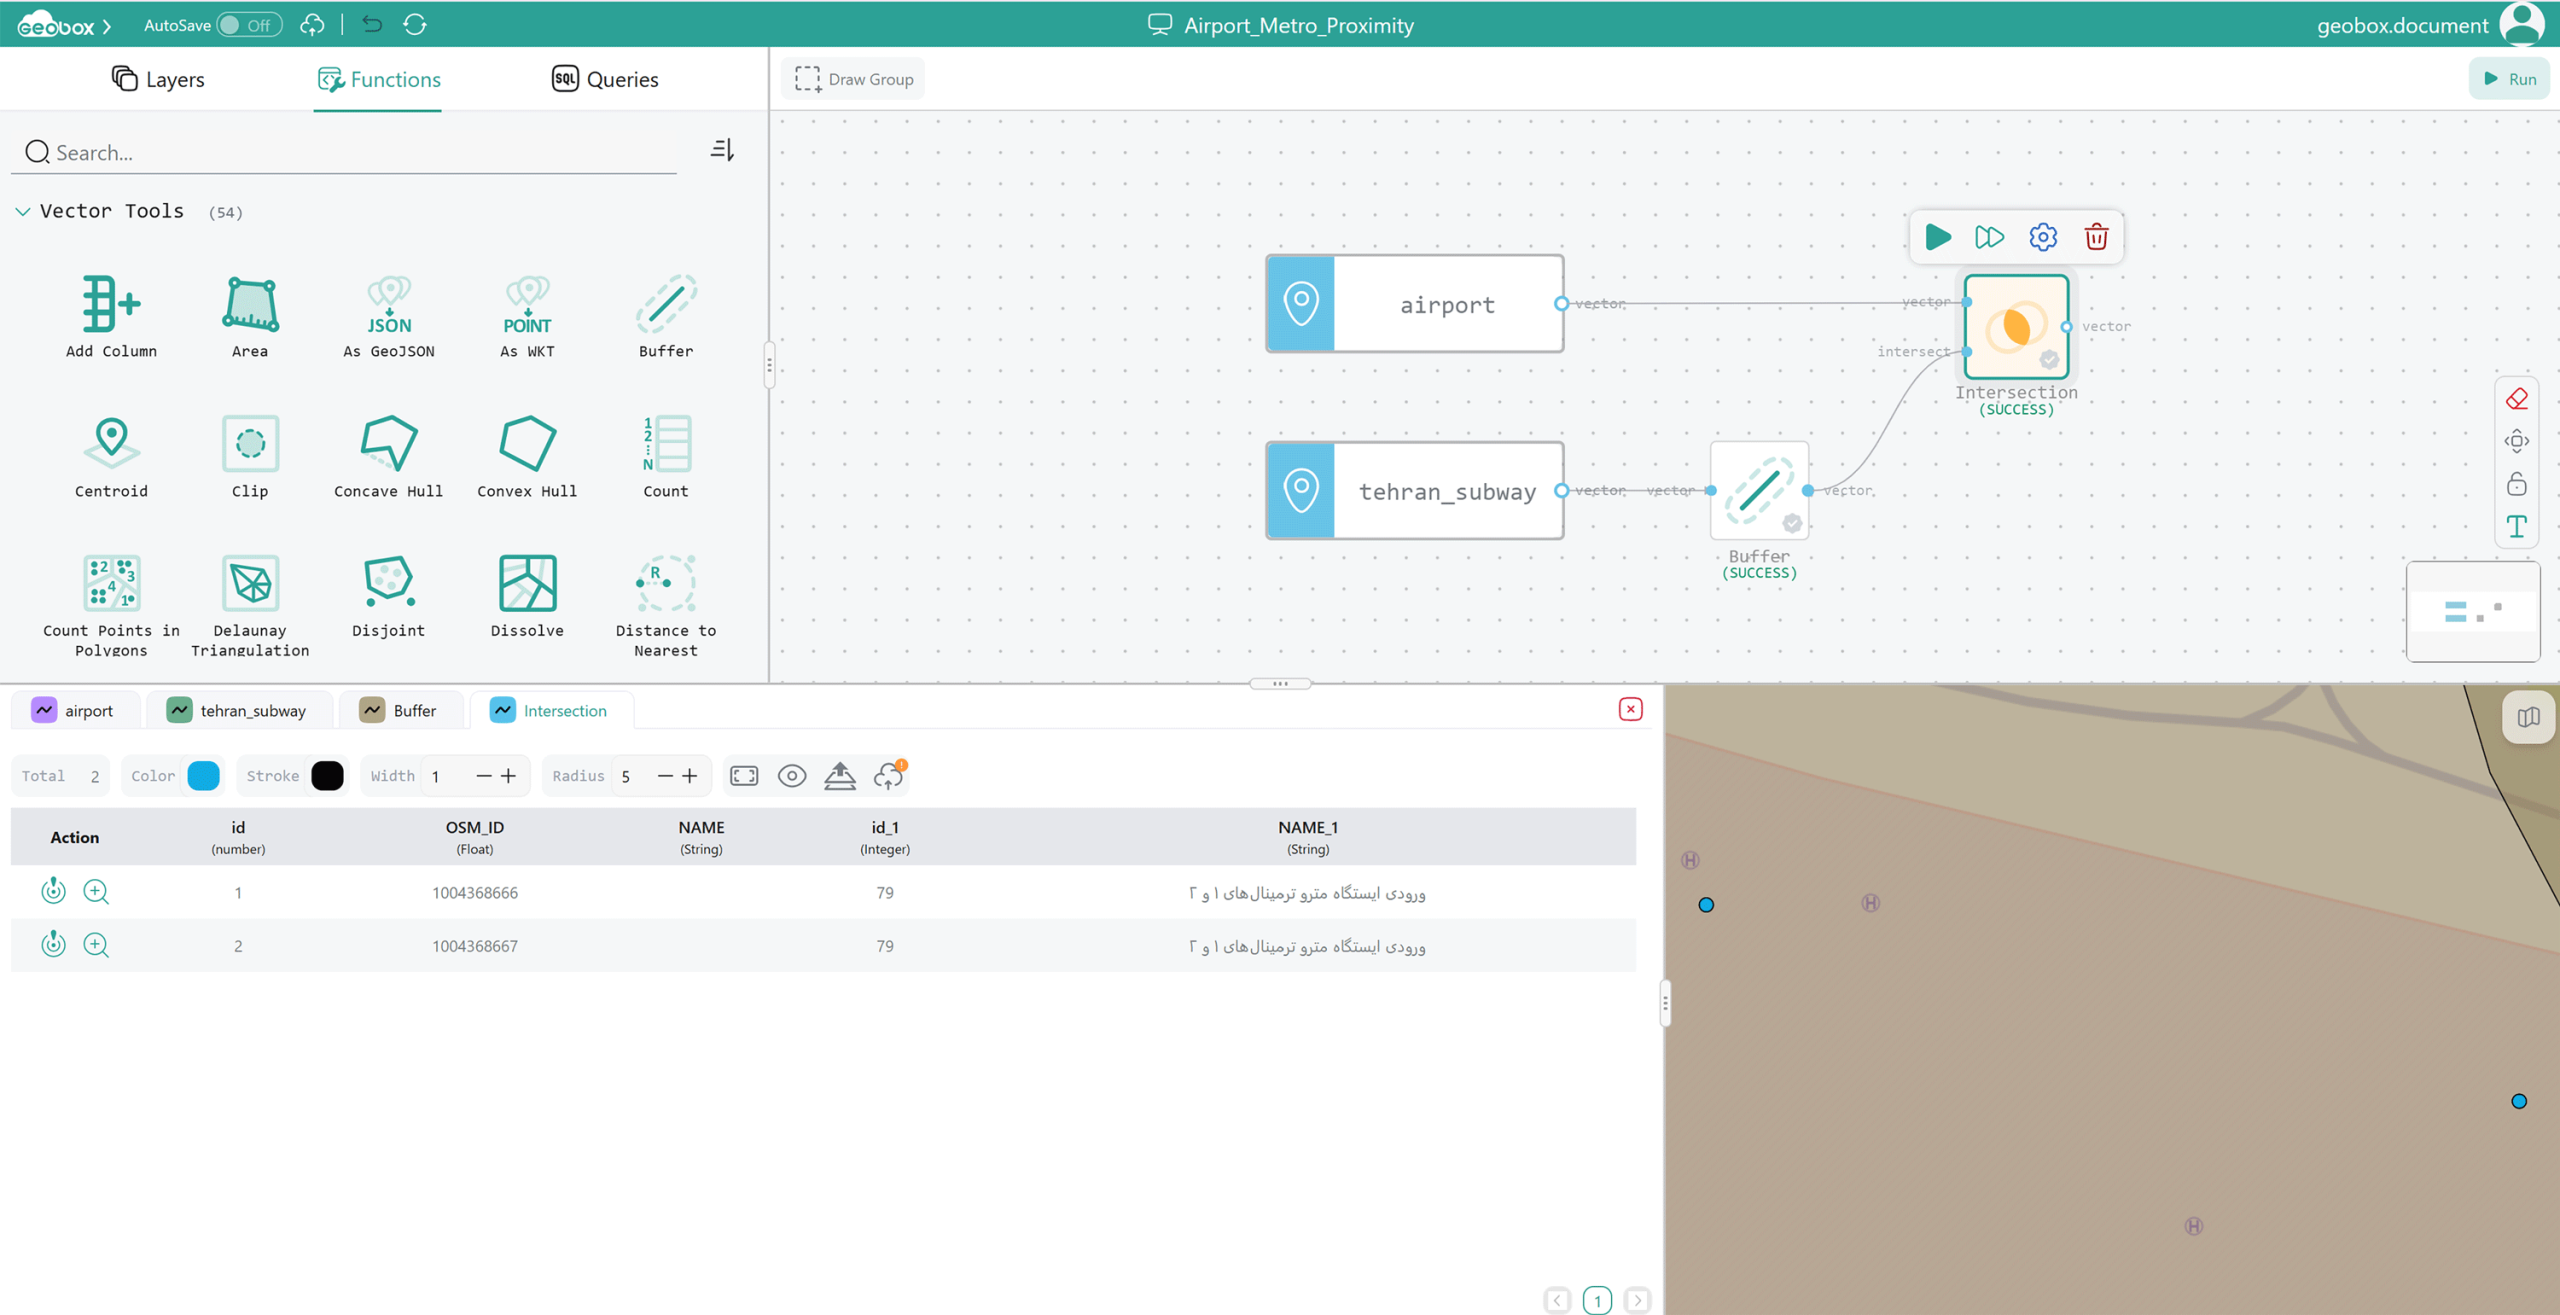2560x1315 pixels.
Task: Delete the Intersection node with trash icon
Action: 2097,237
